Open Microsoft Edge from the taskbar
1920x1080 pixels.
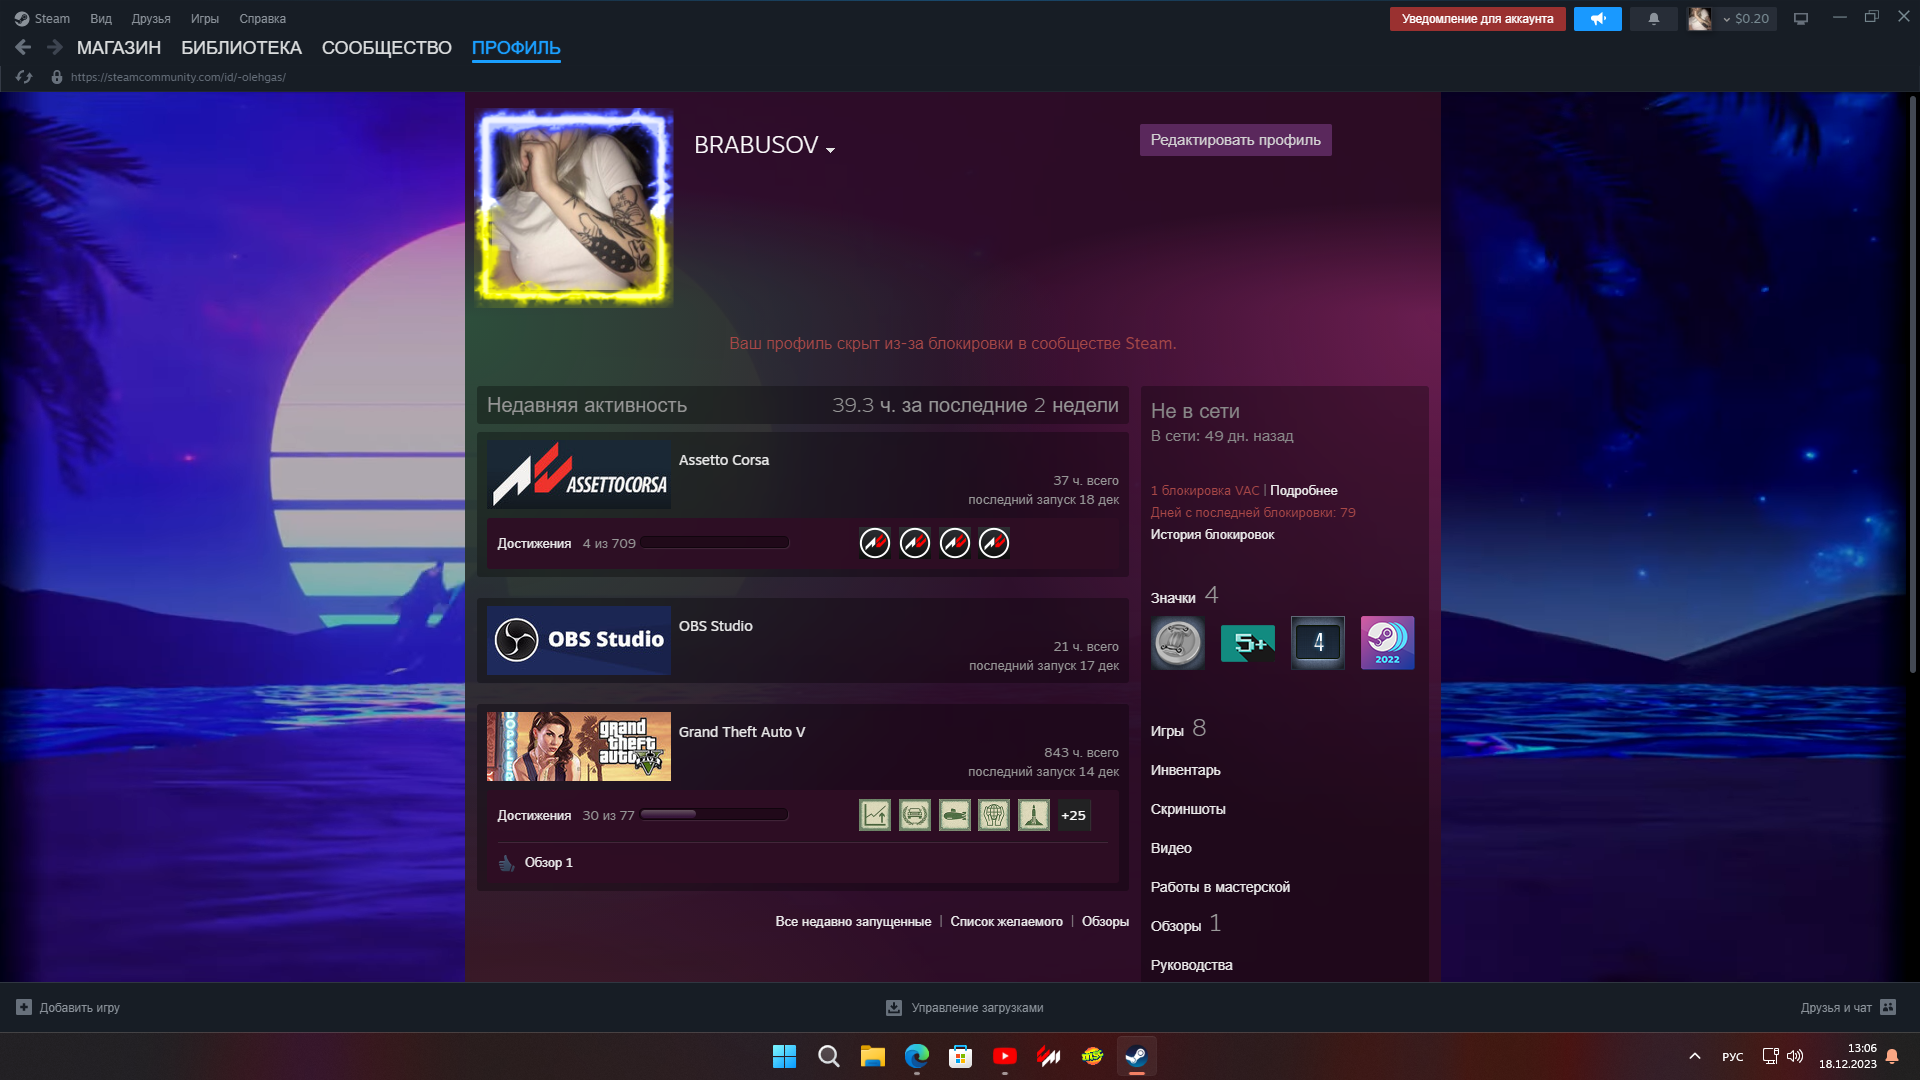point(917,1056)
